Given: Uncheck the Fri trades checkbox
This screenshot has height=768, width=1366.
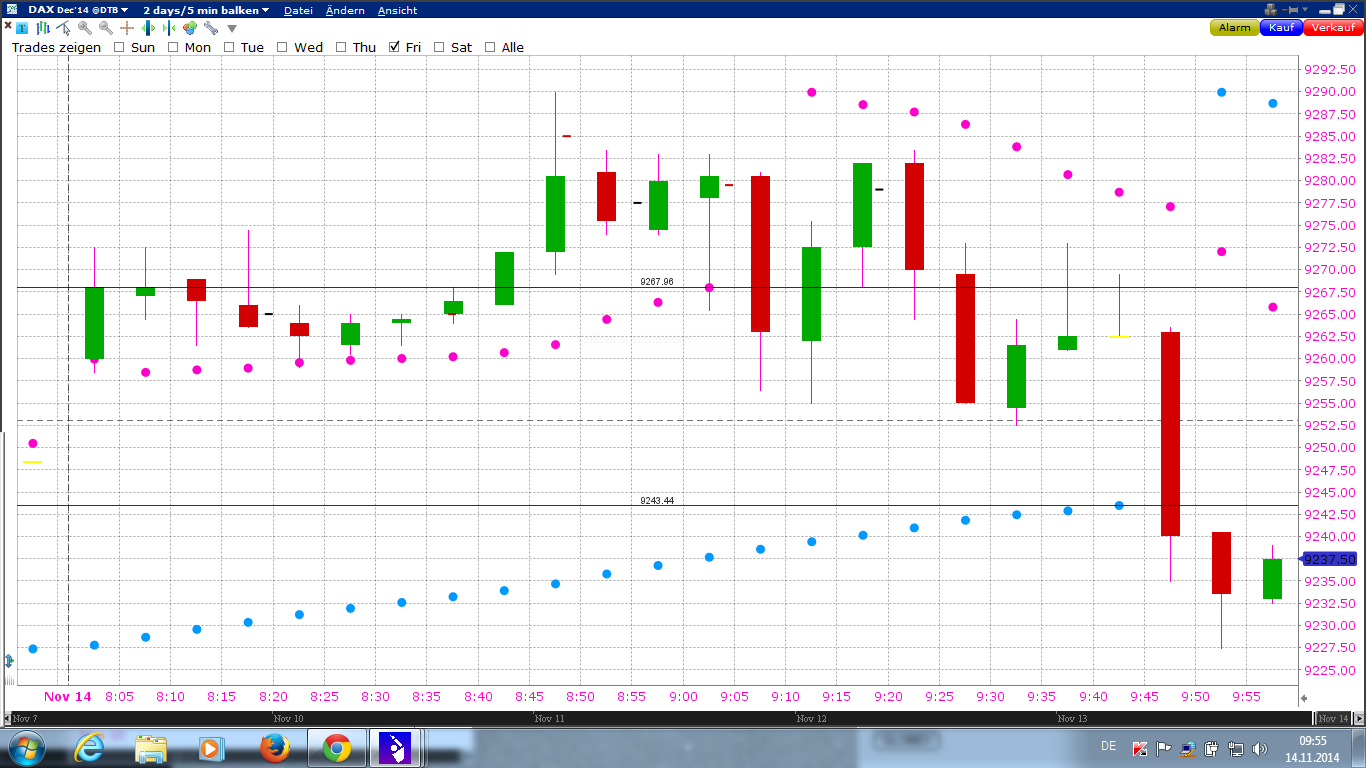Looking at the screenshot, I should click(x=393, y=47).
